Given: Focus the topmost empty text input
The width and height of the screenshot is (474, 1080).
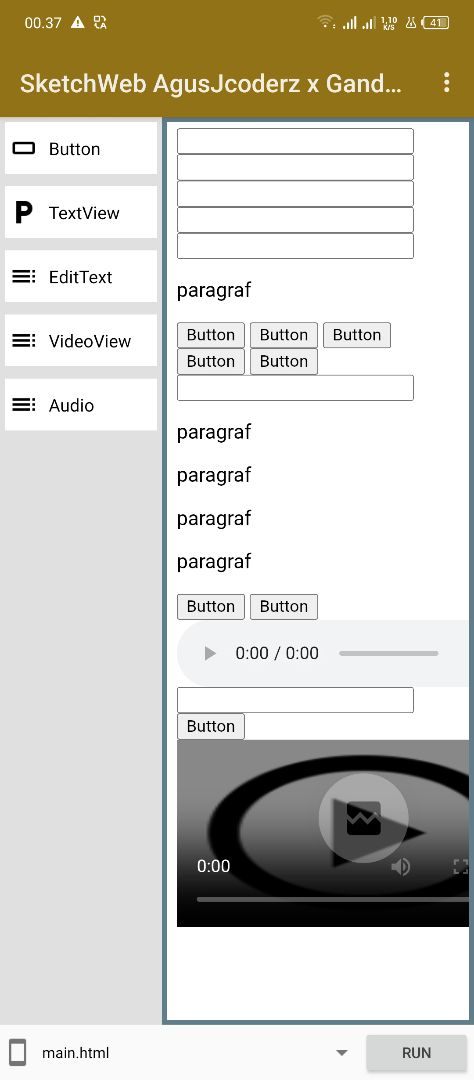Looking at the screenshot, I should 295,141.
